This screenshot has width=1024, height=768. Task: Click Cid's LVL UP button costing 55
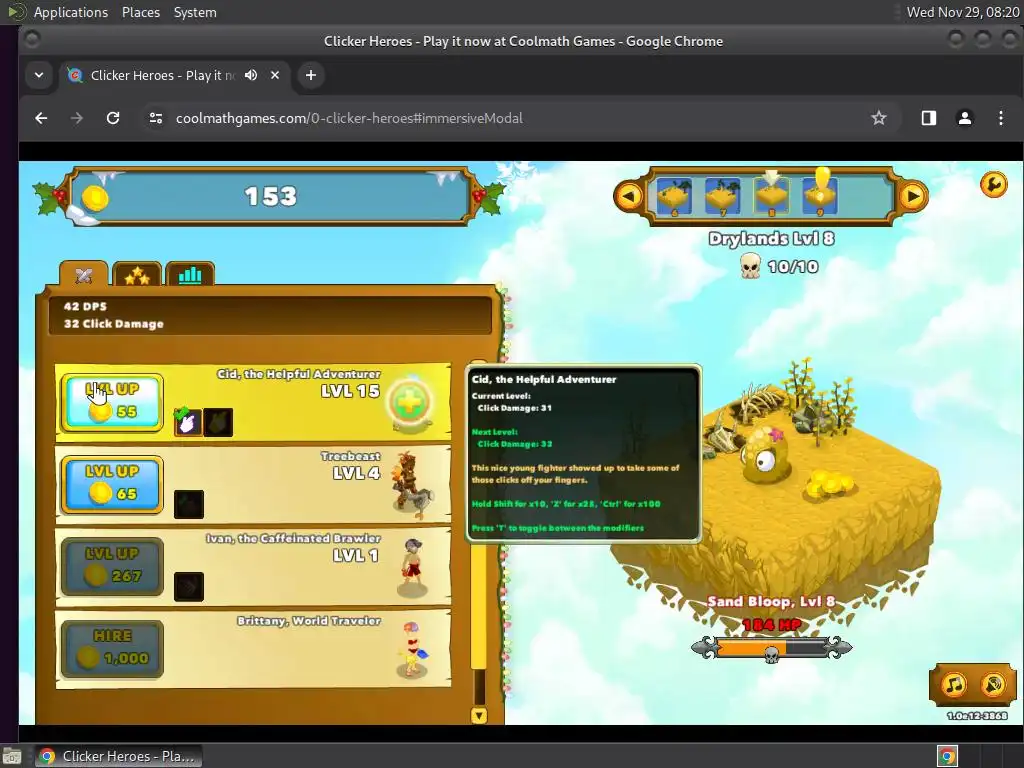tap(112, 402)
